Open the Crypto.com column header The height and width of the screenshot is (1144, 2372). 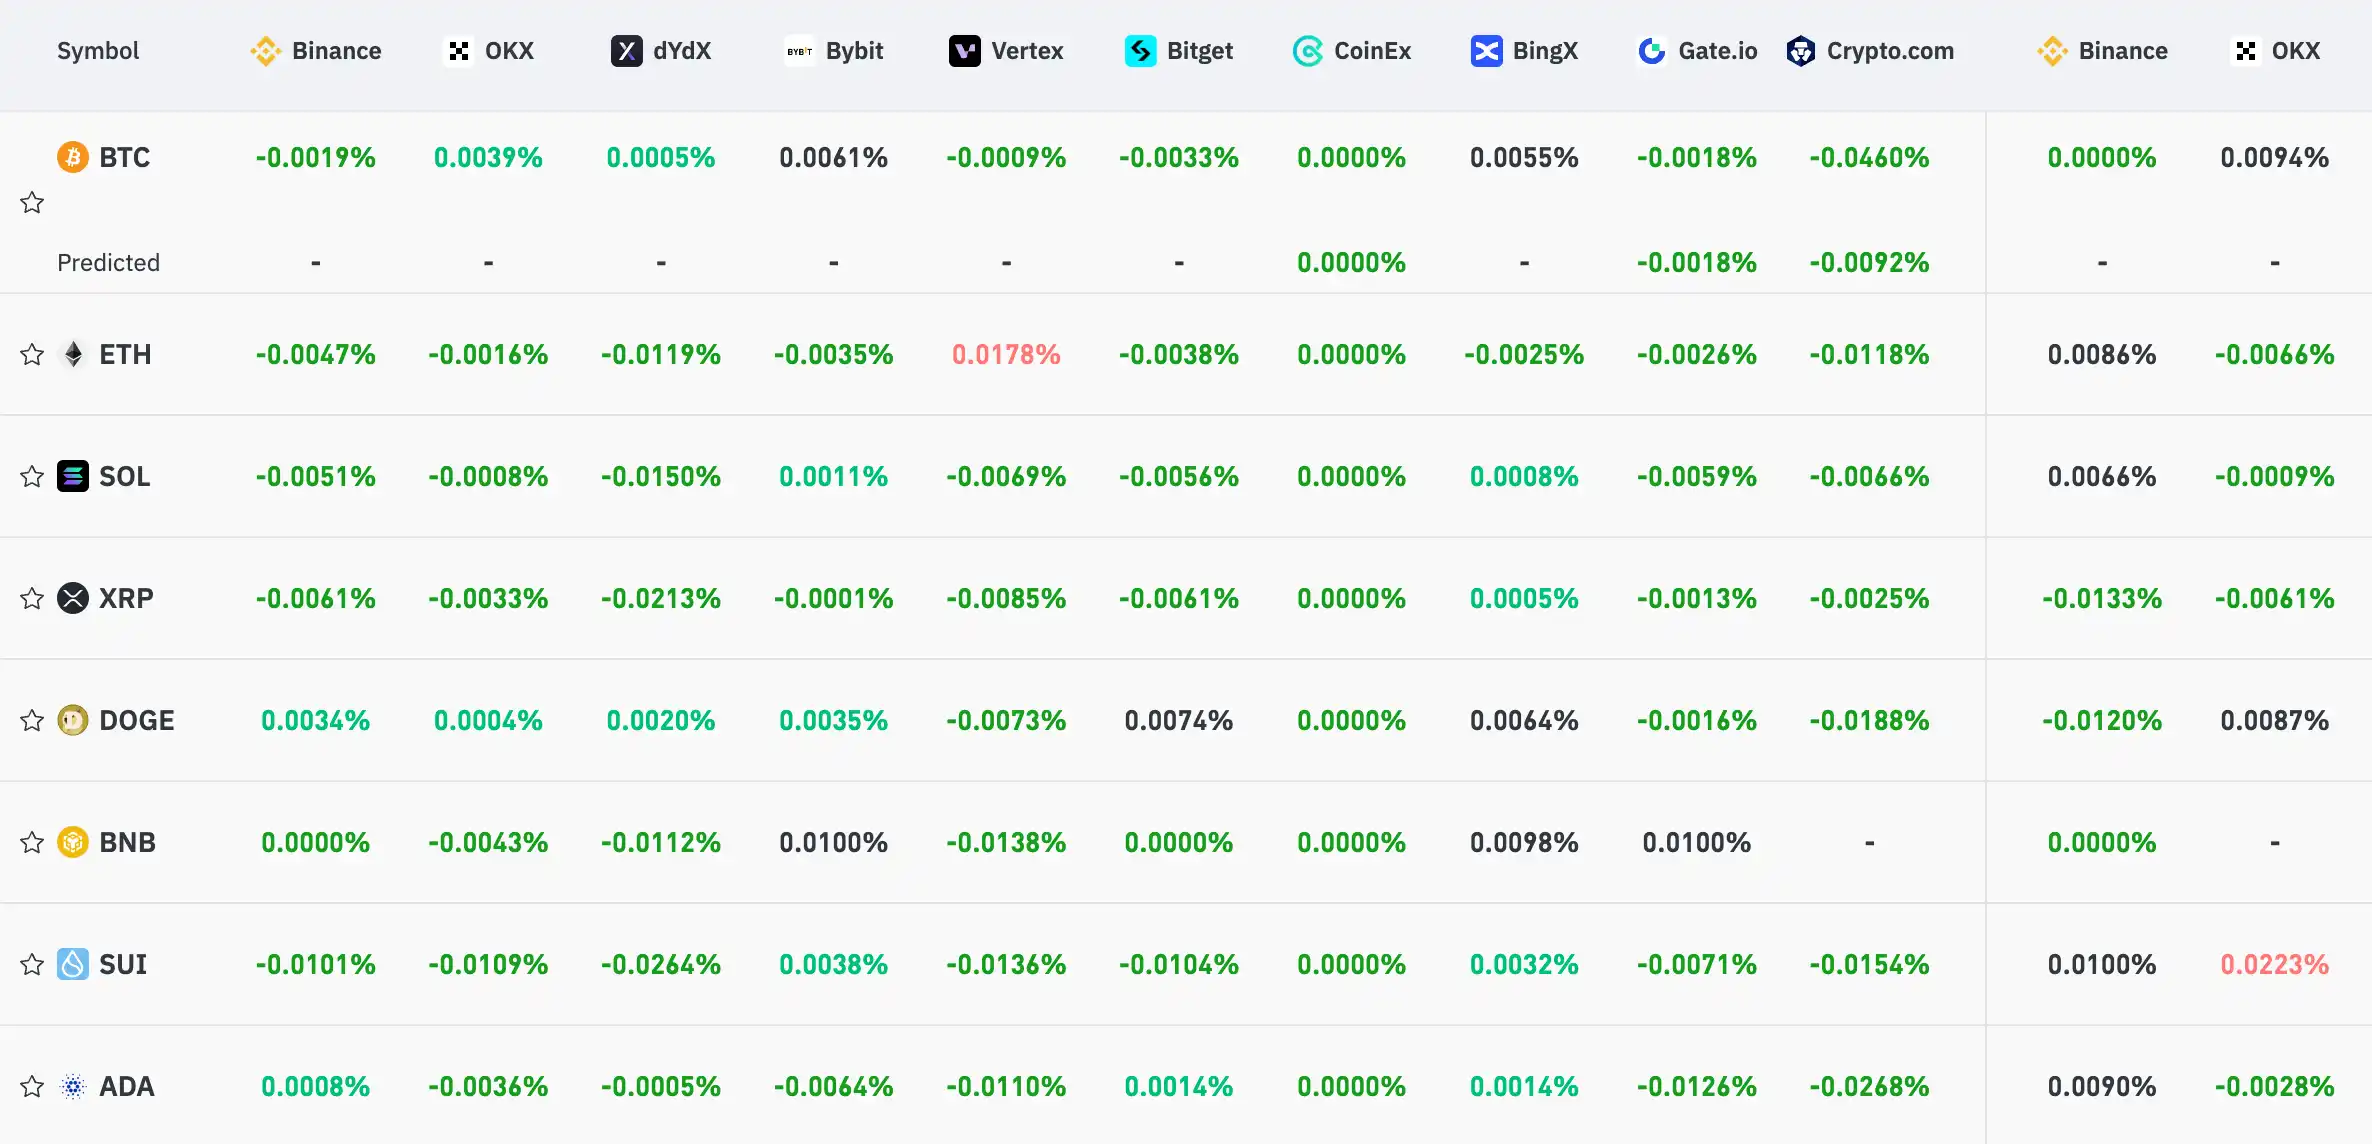[x=1870, y=51]
